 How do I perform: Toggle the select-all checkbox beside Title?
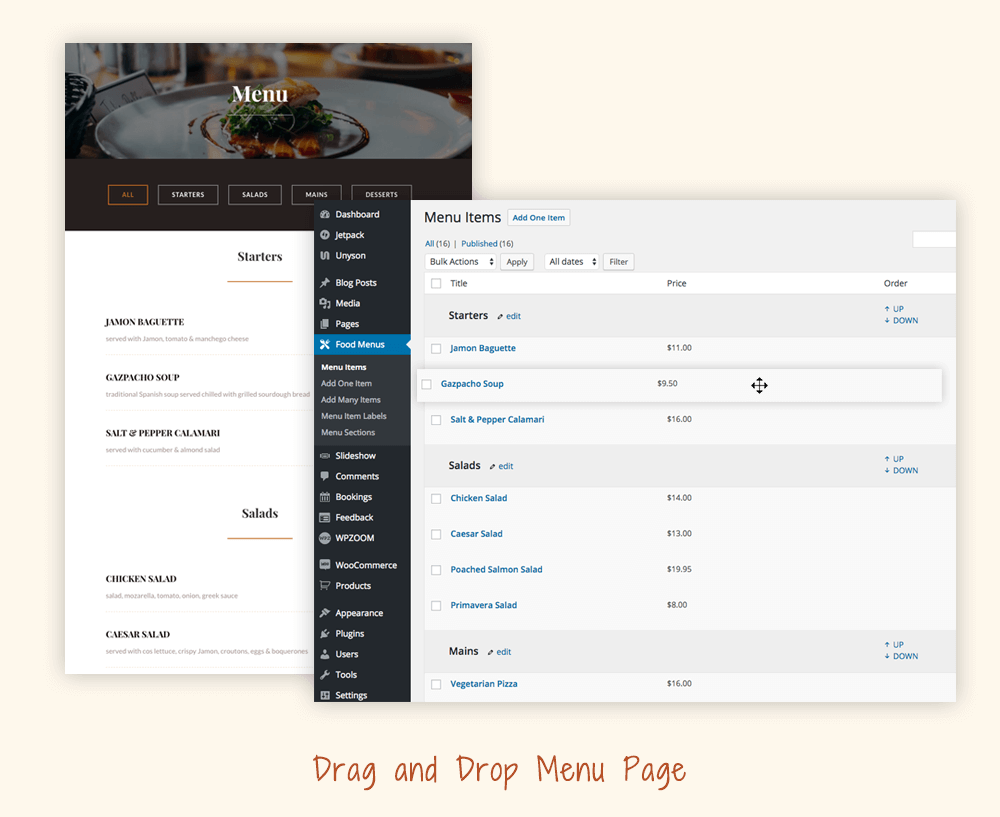(436, 283)
